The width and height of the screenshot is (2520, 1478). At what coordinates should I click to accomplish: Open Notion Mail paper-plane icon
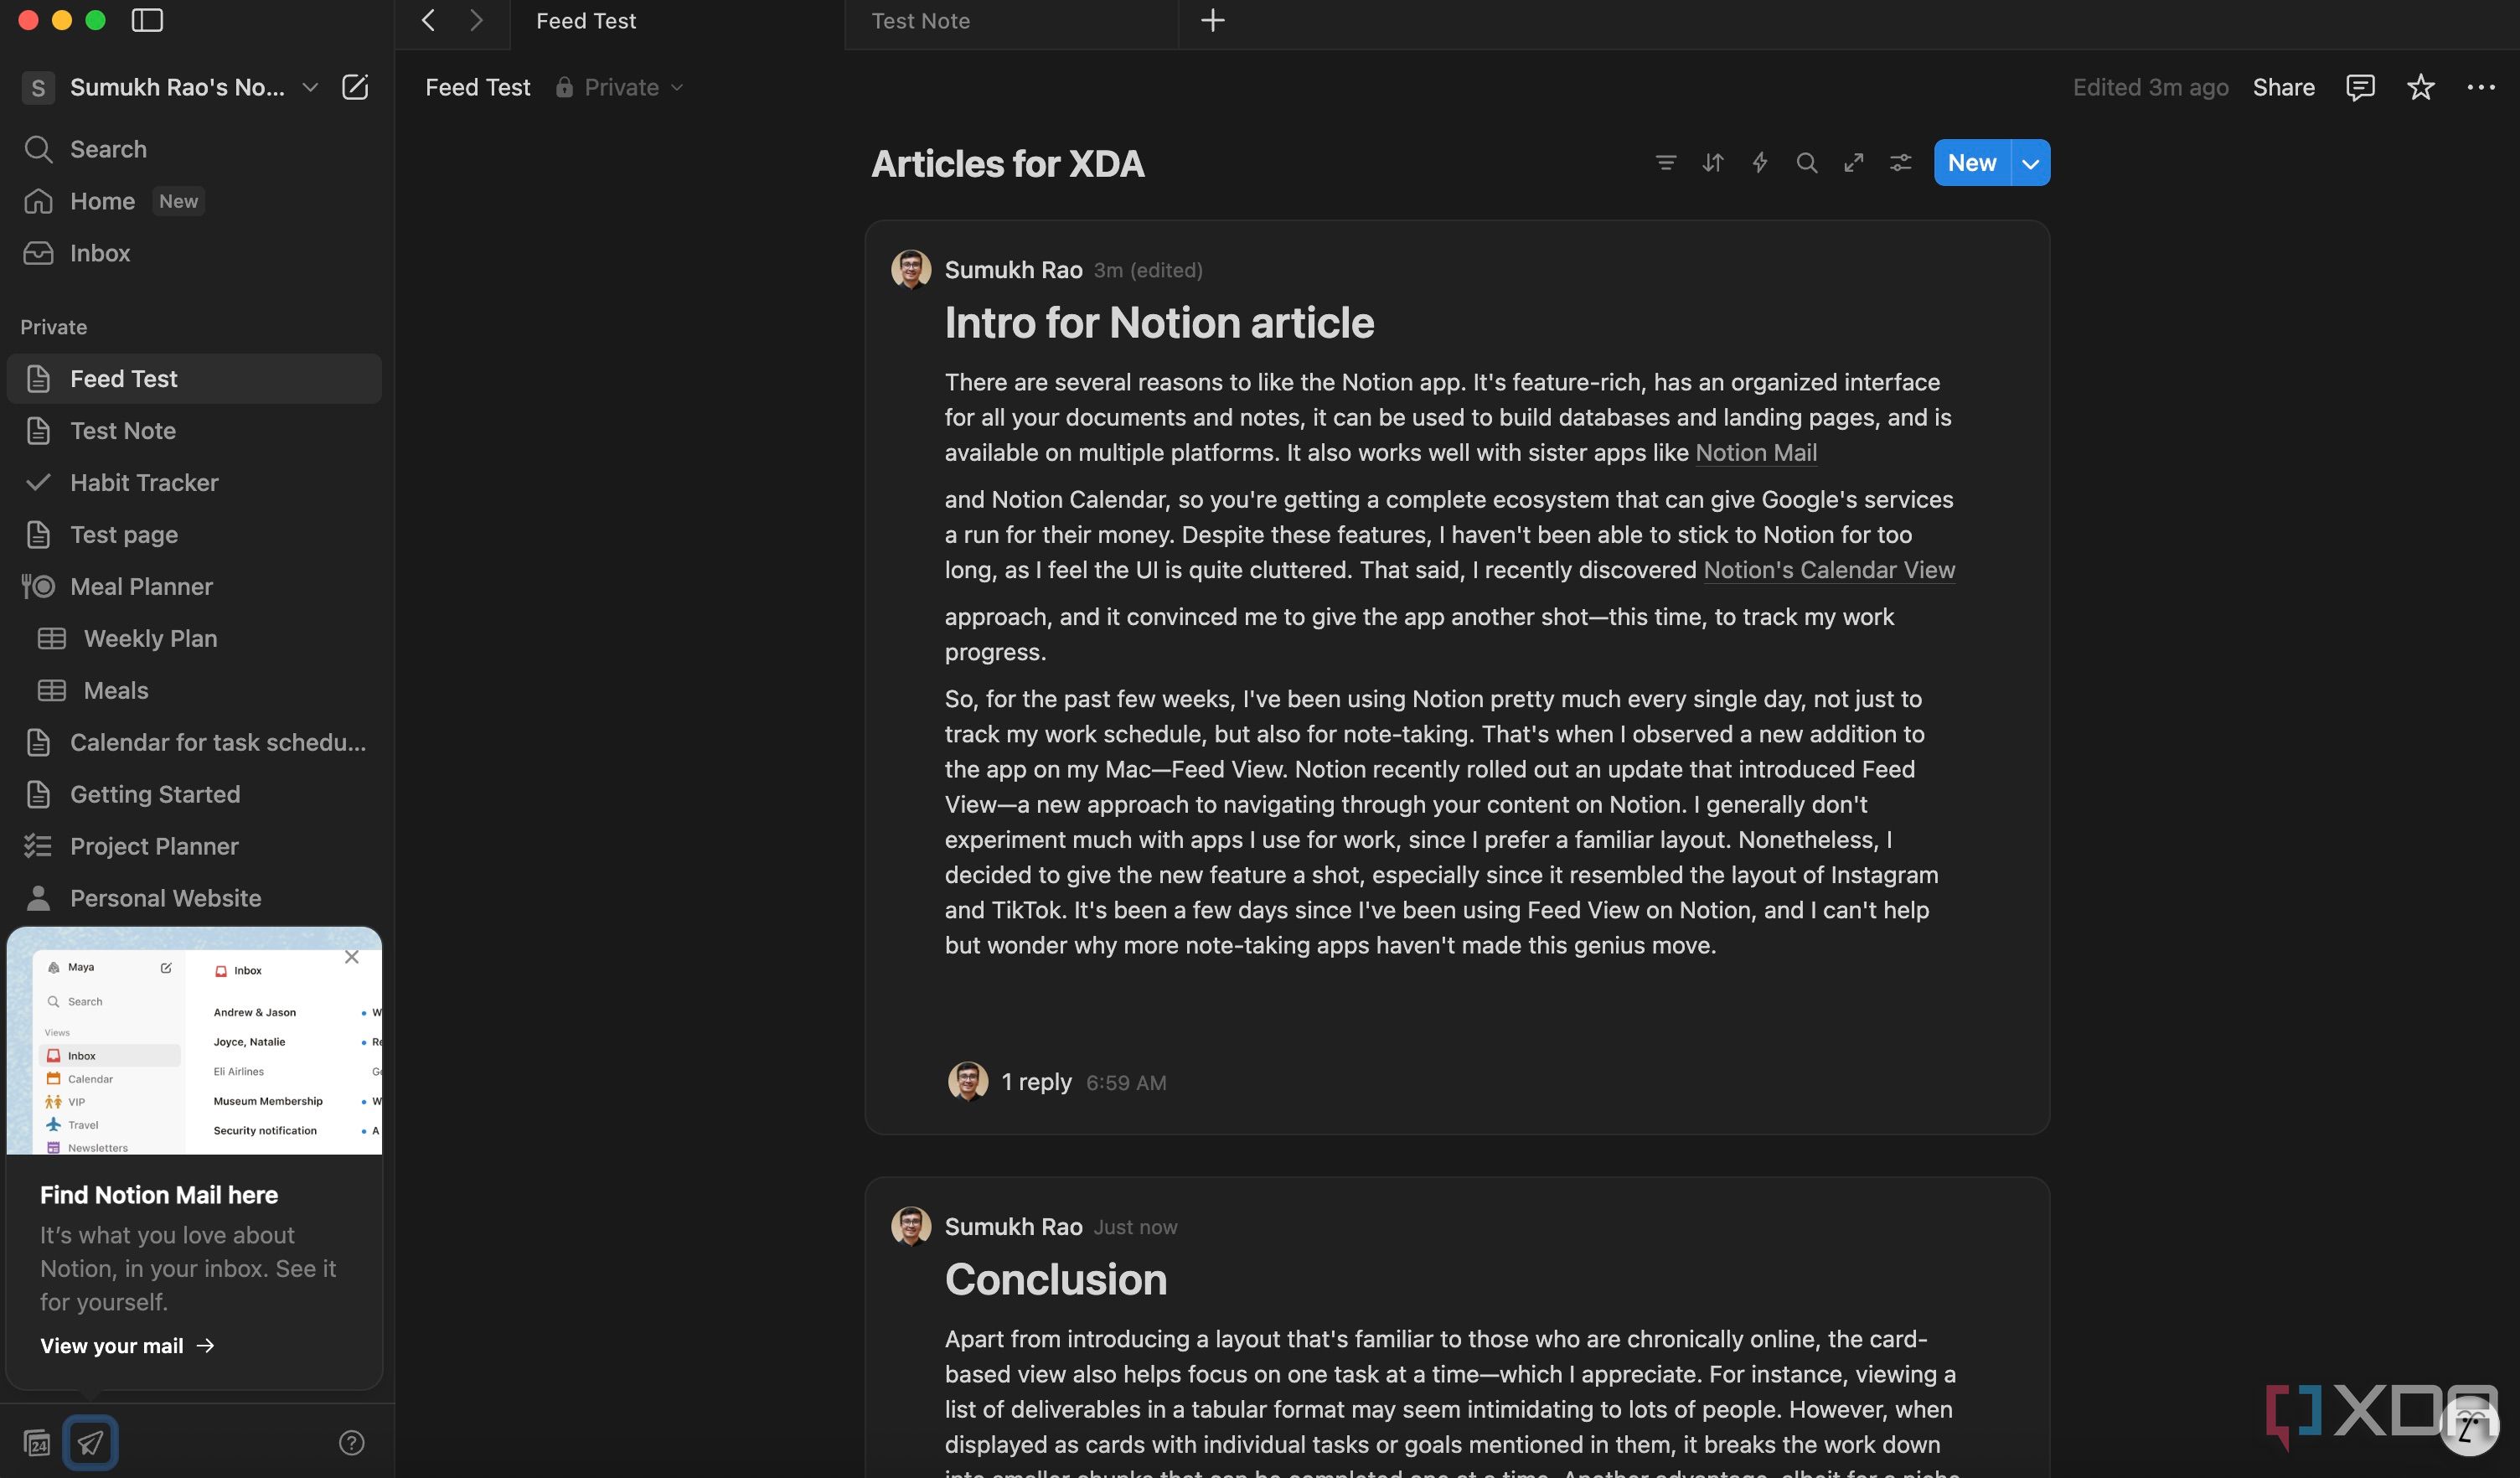[x=90, y=1443]
